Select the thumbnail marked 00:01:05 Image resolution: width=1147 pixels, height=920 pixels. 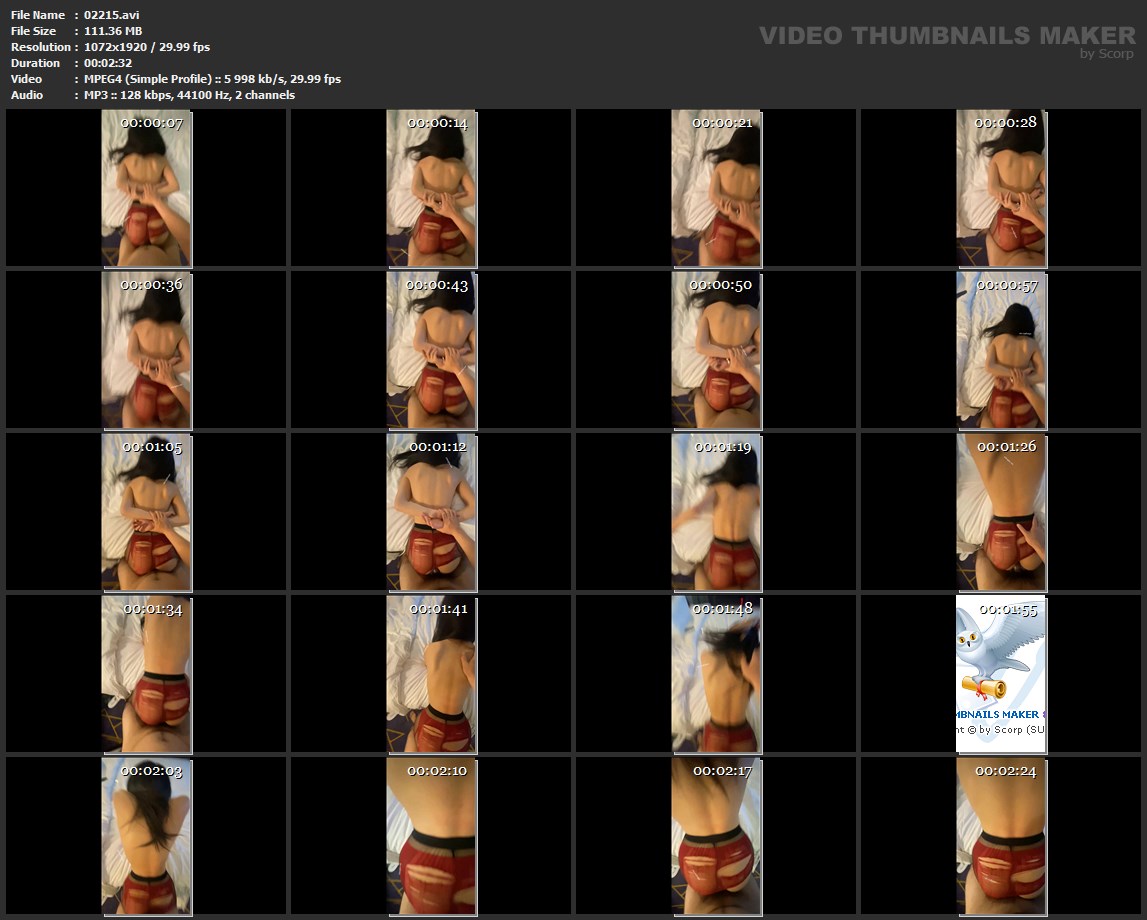146,512
